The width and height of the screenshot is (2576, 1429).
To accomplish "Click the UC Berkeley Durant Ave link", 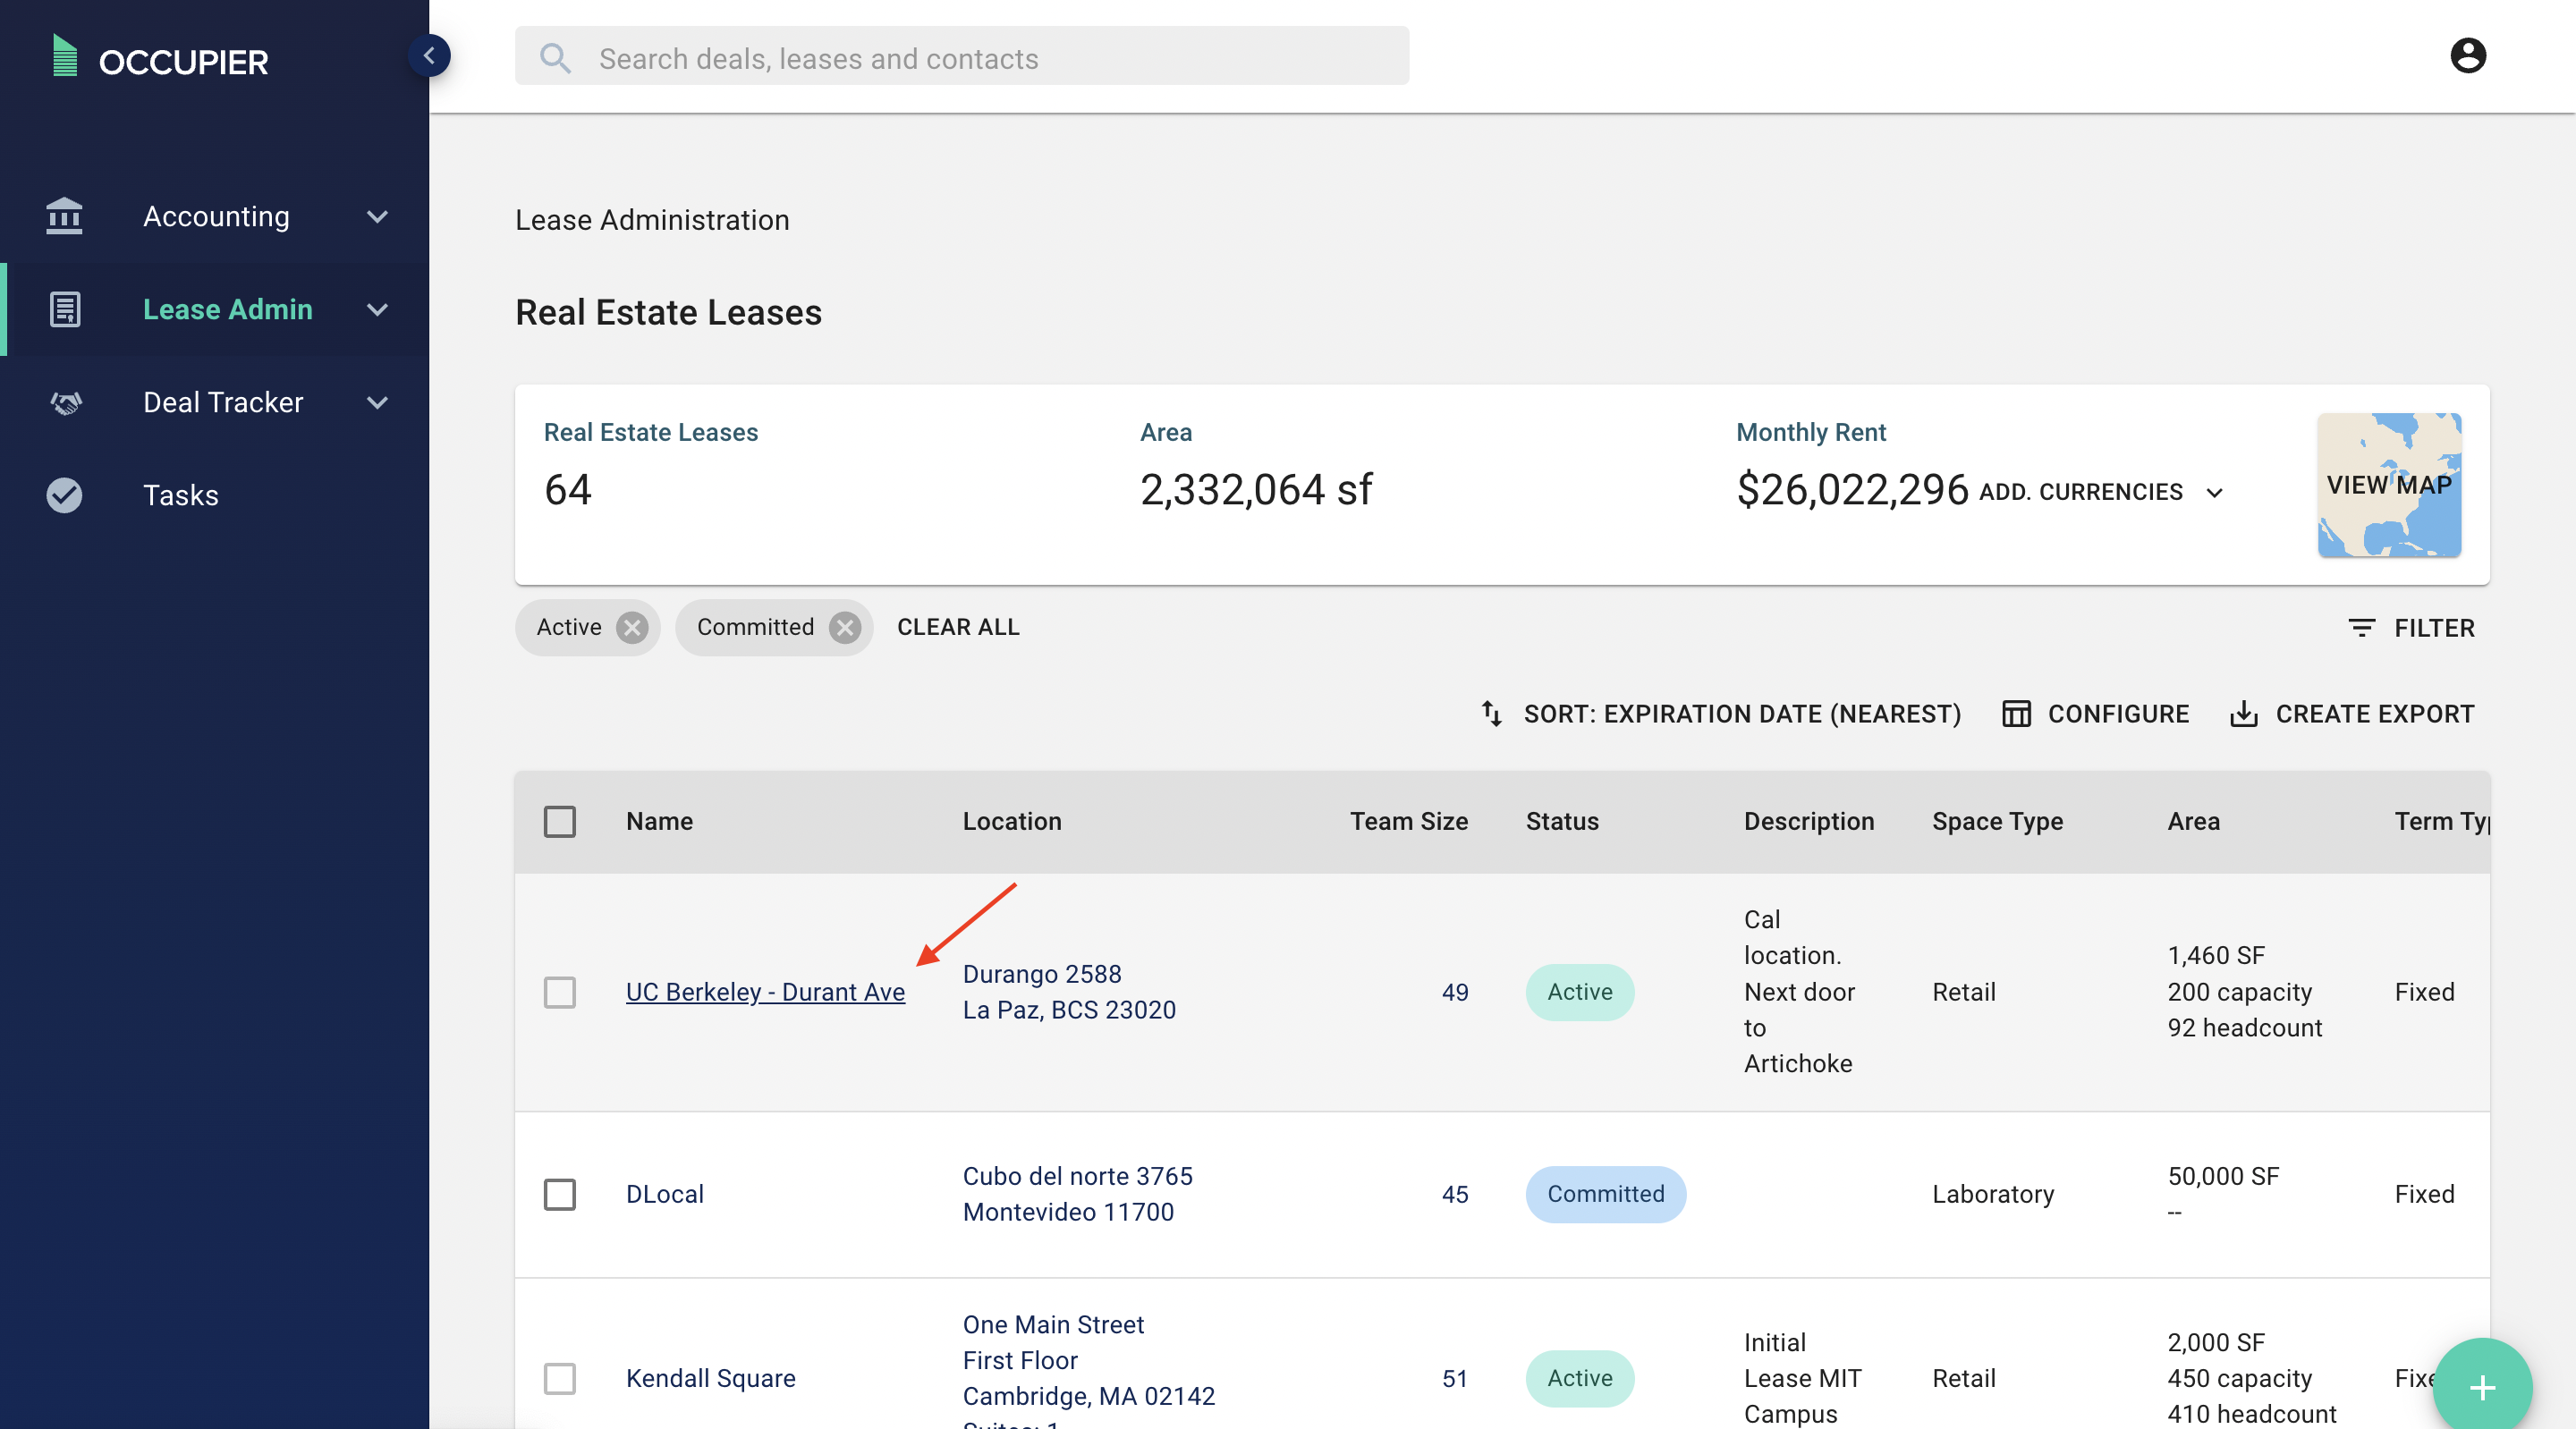I will coord(766,991).
